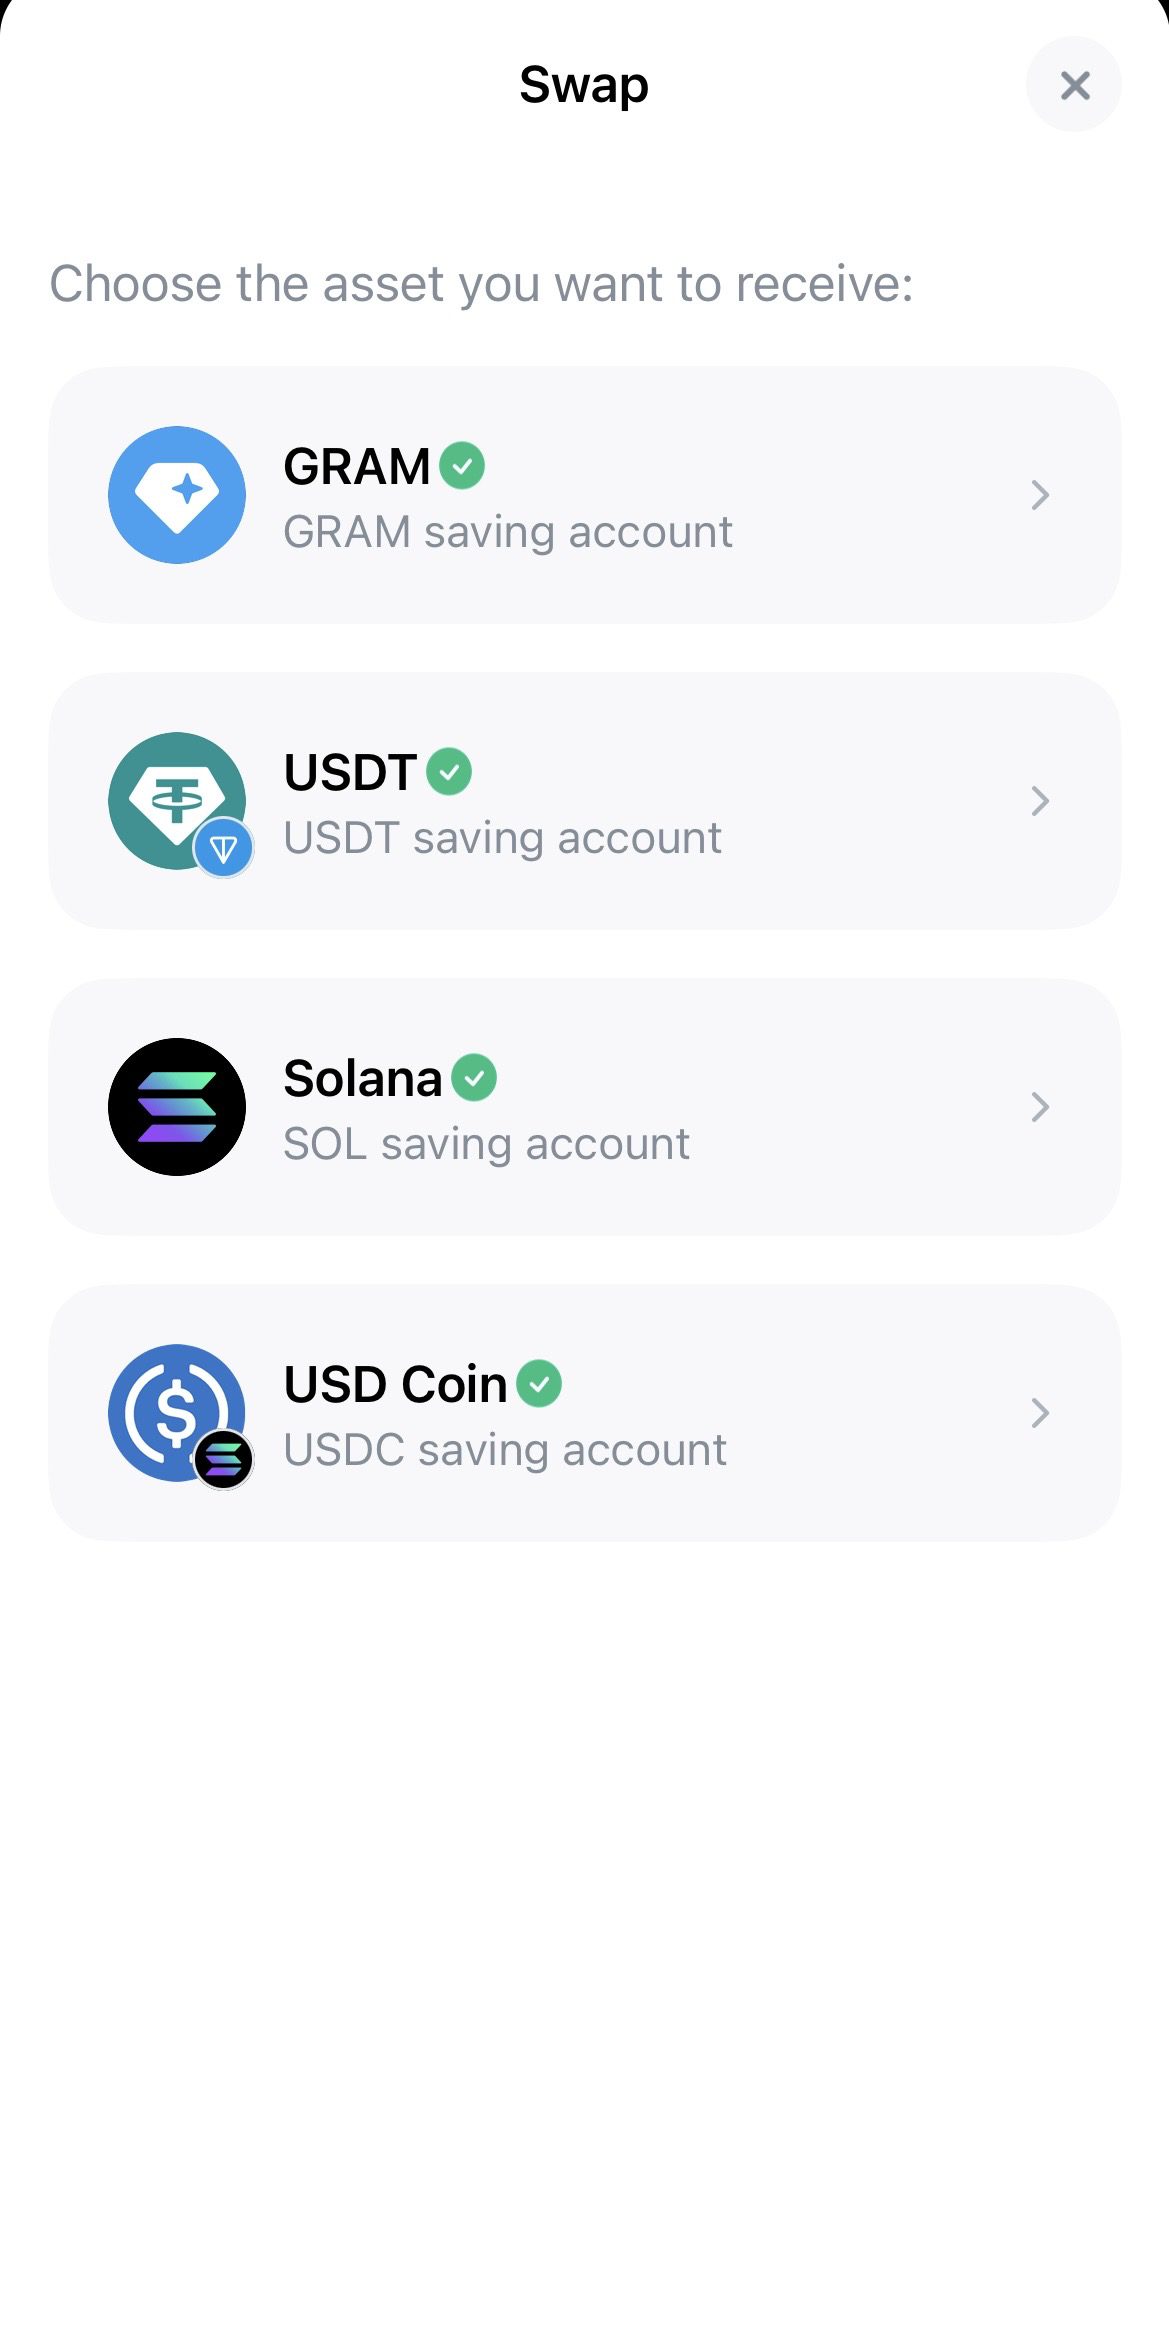
Task: Tap the black Solana logo icon
Action: pyautogui.click(x=177, y=1107)
